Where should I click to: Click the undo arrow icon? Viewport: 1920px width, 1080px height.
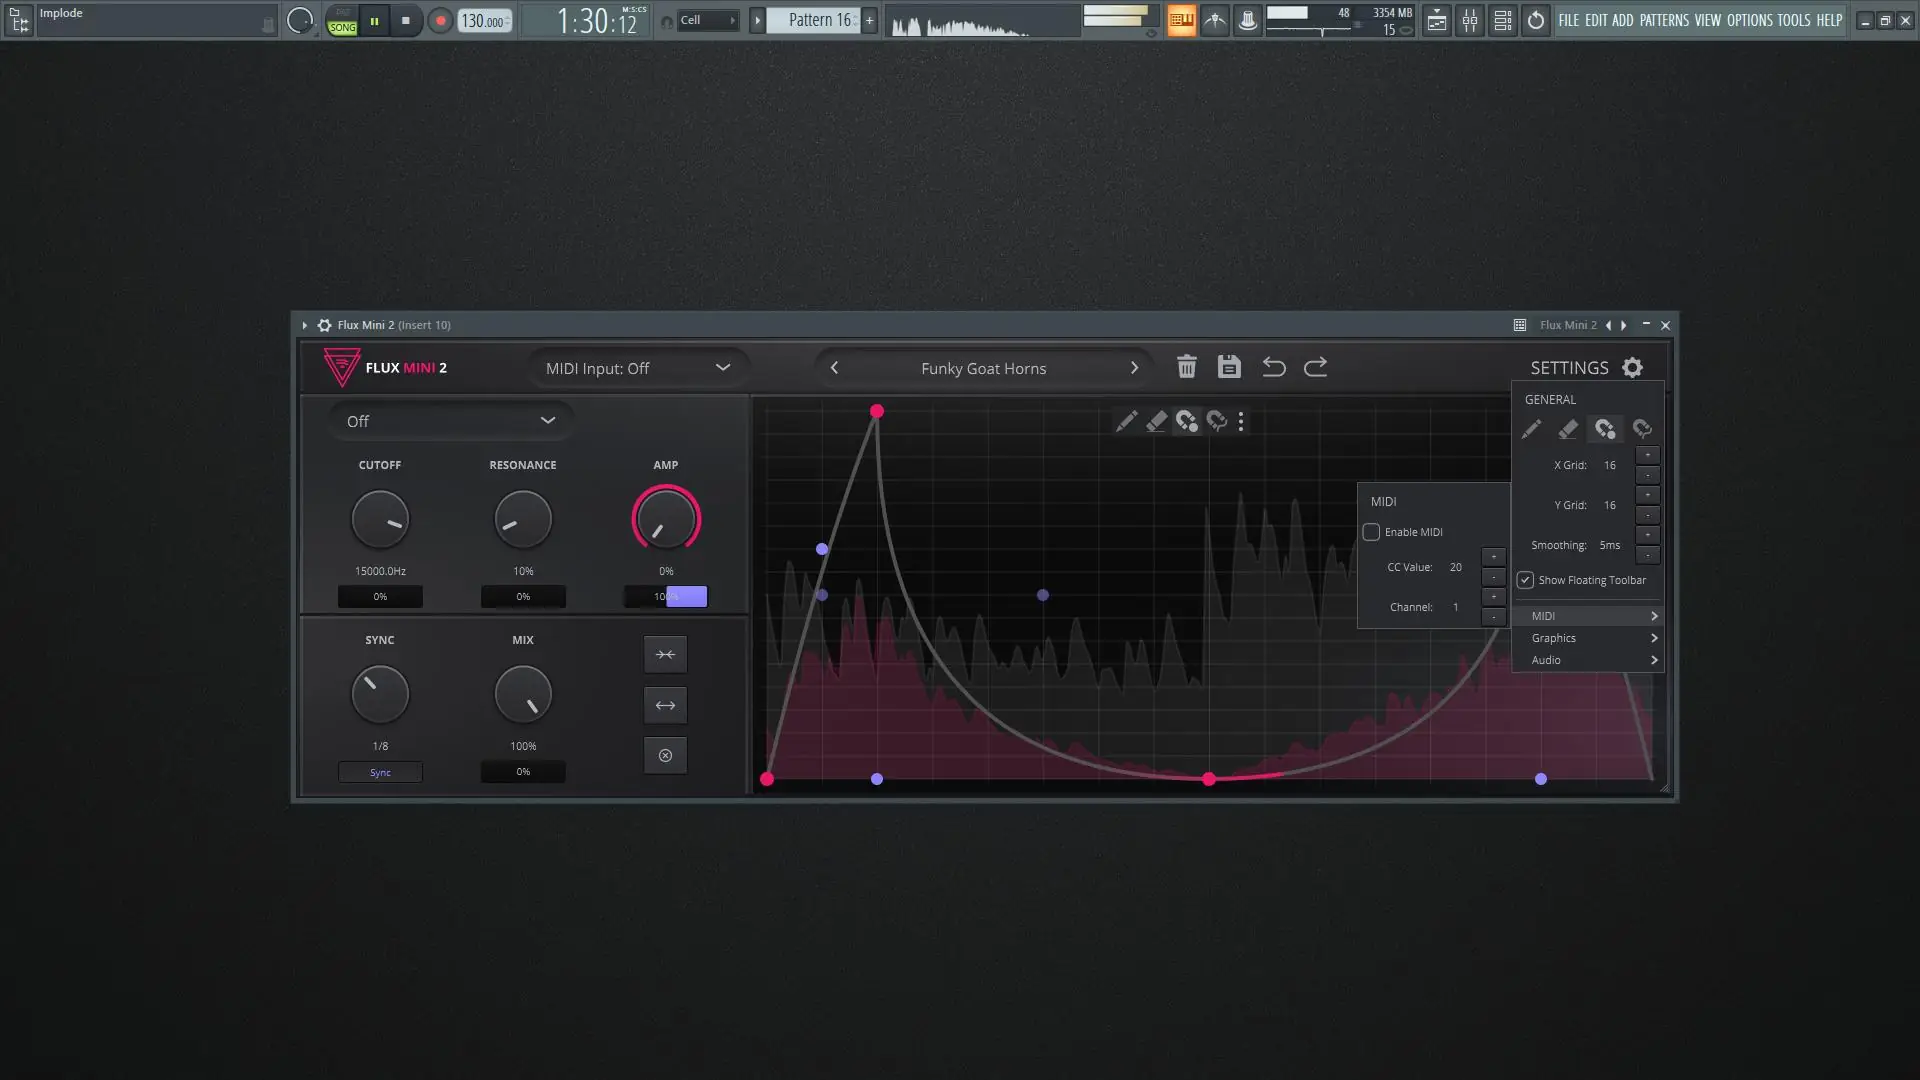[x=1273, y=367]
